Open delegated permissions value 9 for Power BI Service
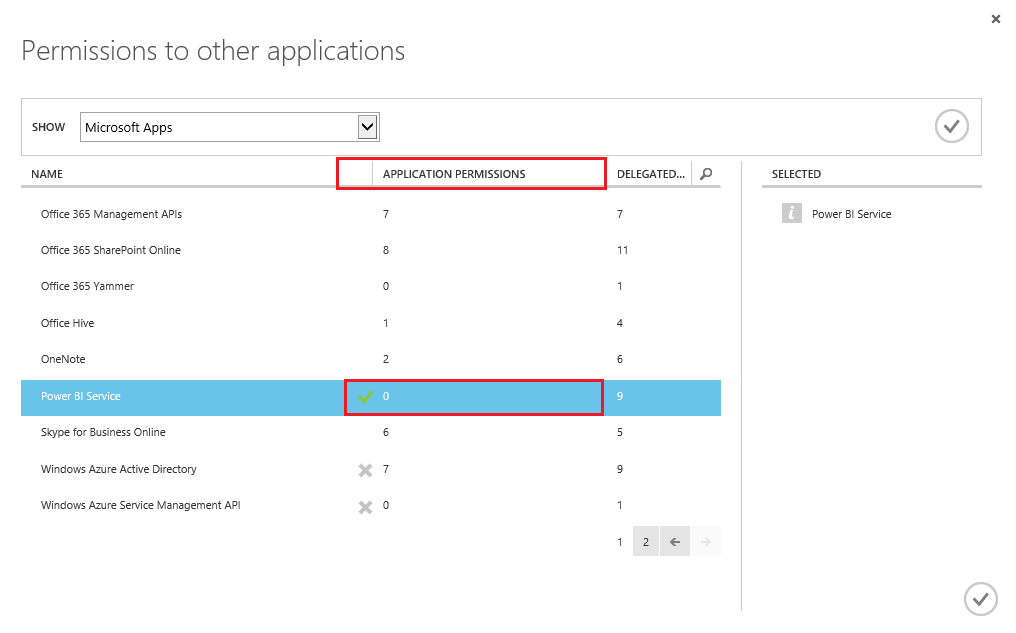The height and width of the screenshot is (633, 1016). pos(620,396)
